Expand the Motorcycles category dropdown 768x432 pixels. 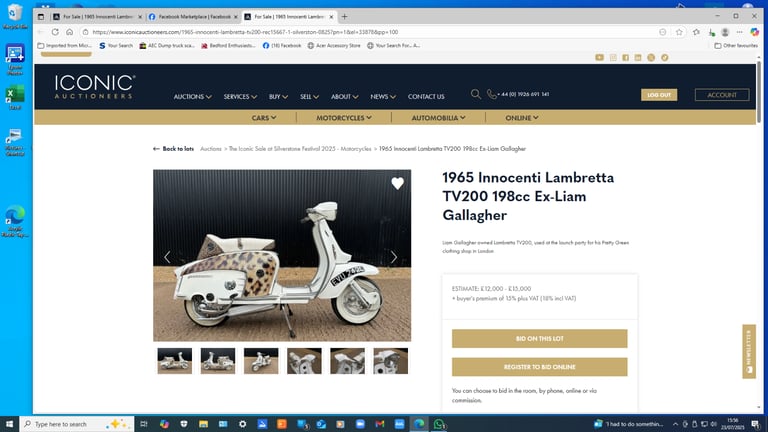coord(344,118)
